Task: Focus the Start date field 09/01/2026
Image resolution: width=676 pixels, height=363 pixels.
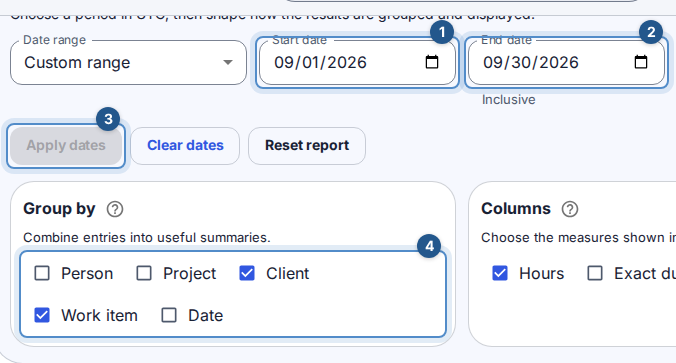Action: pyautogui.click(x=357, y=63)
